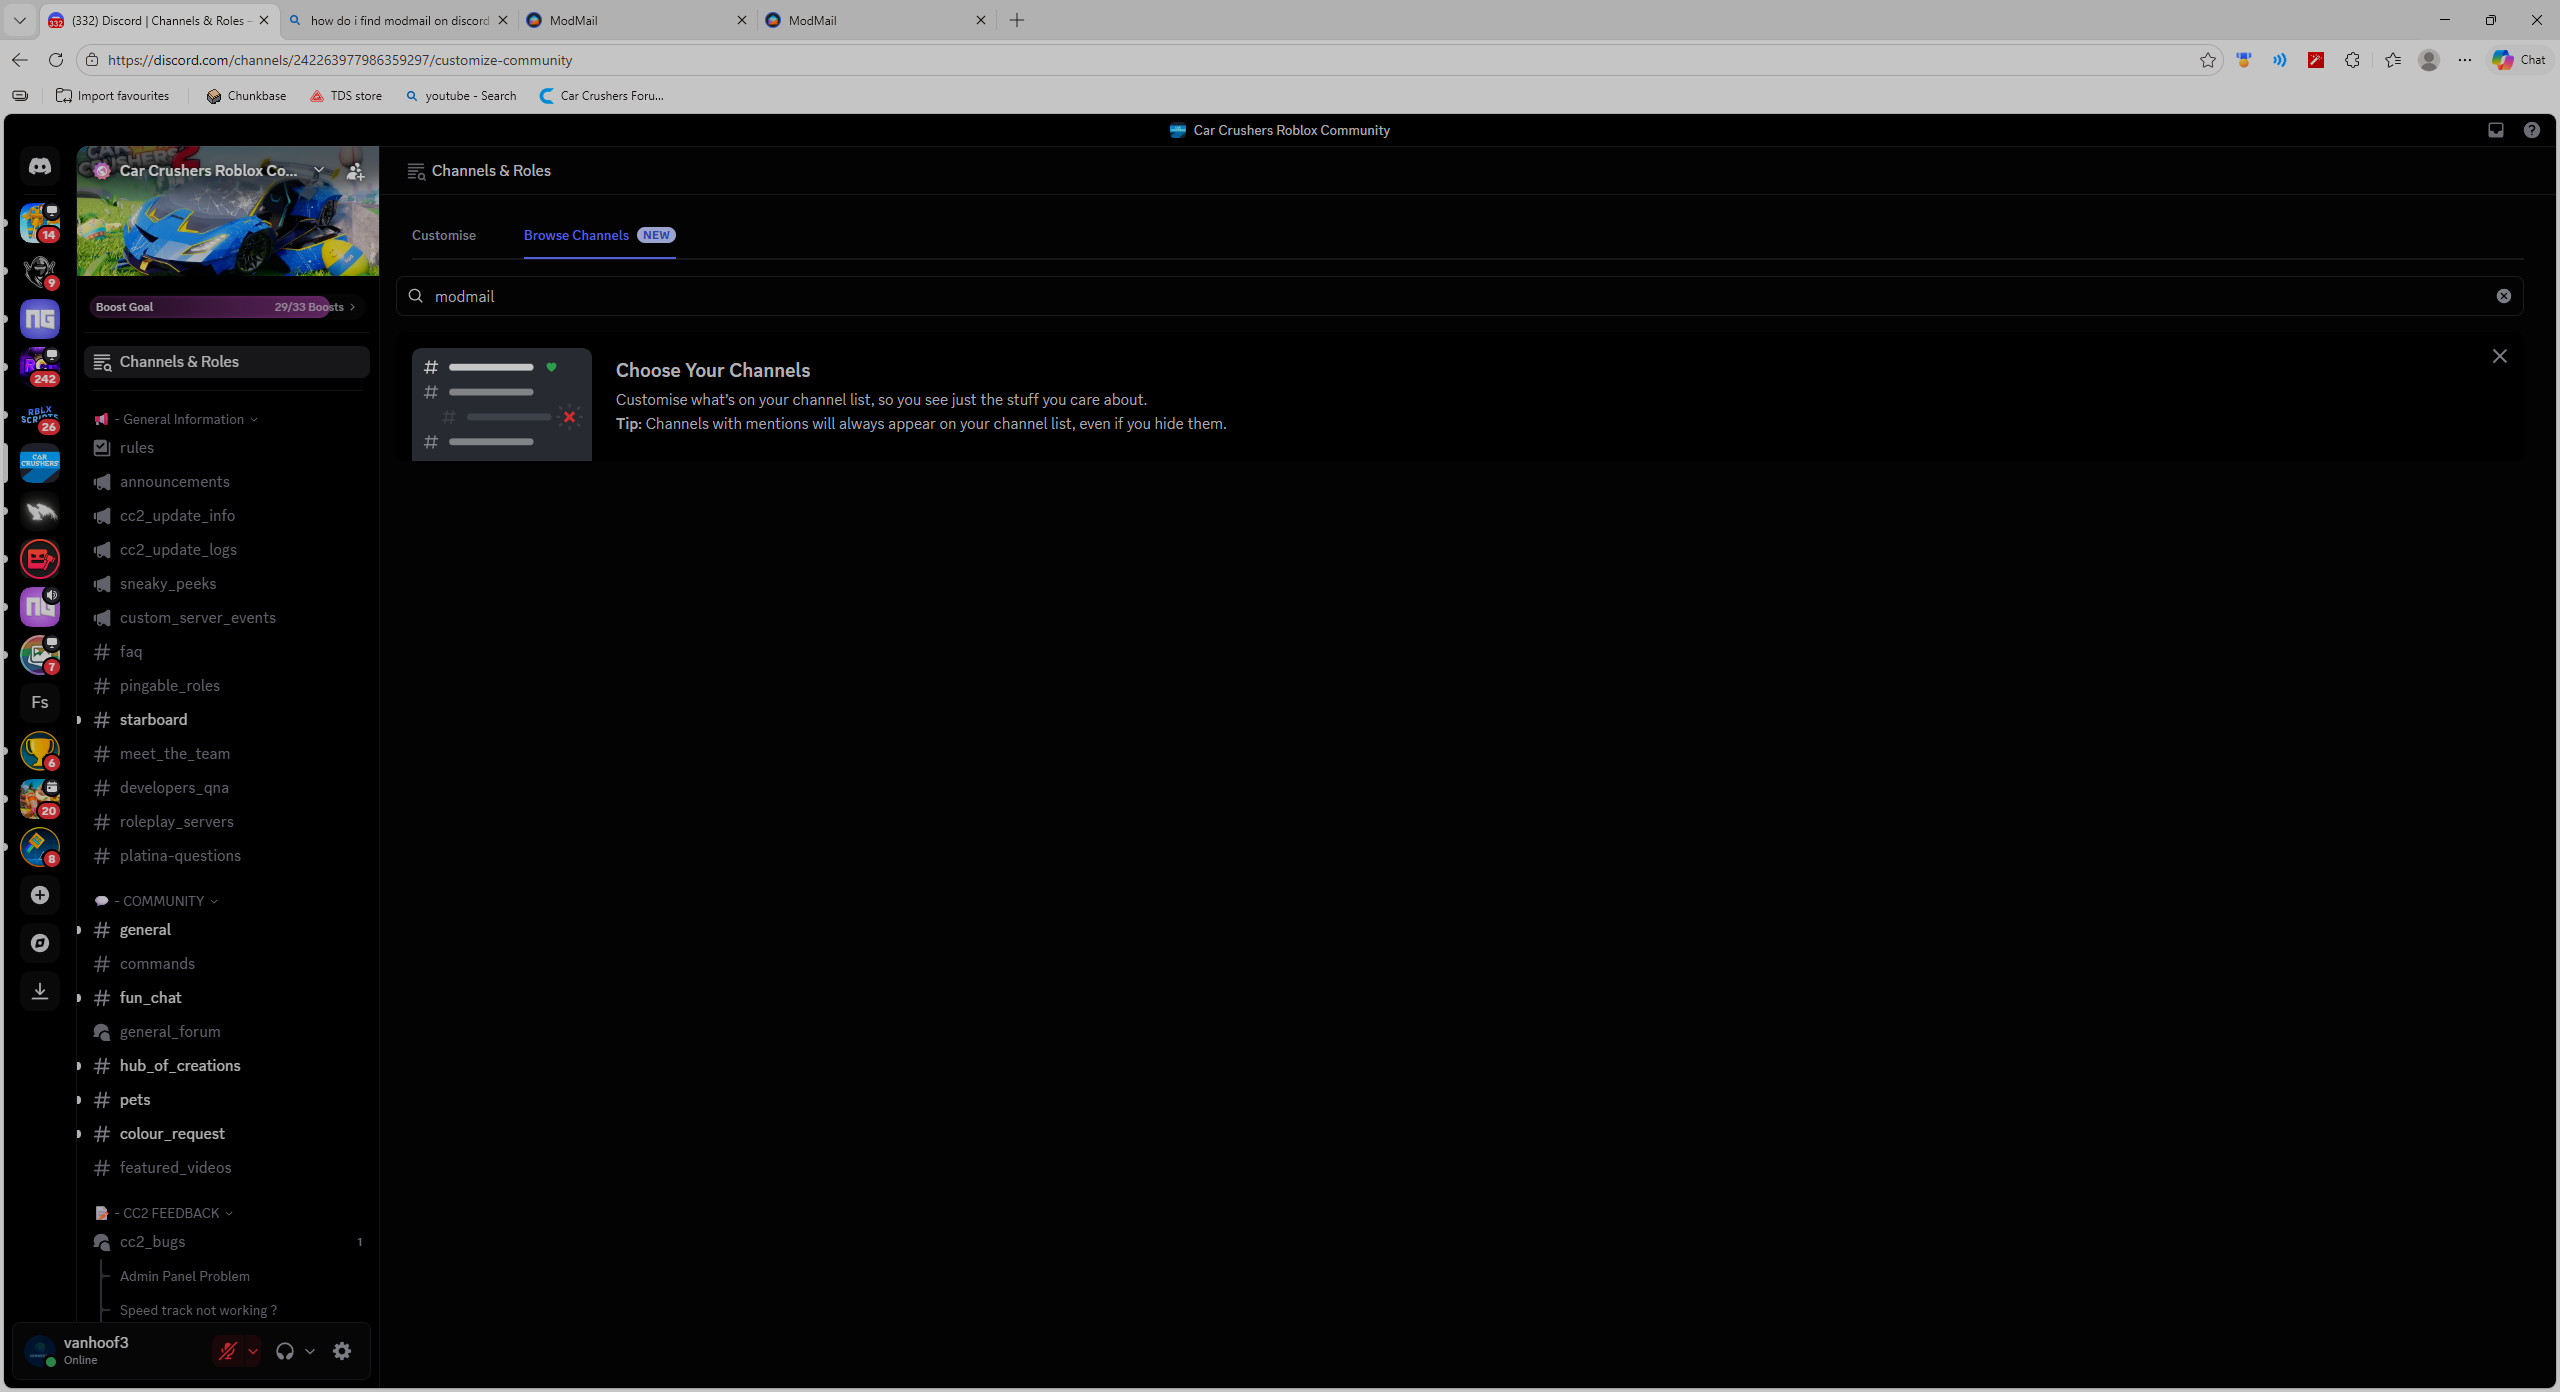
Task: Open Discover servers compass icon
Action: click(40, 943)
